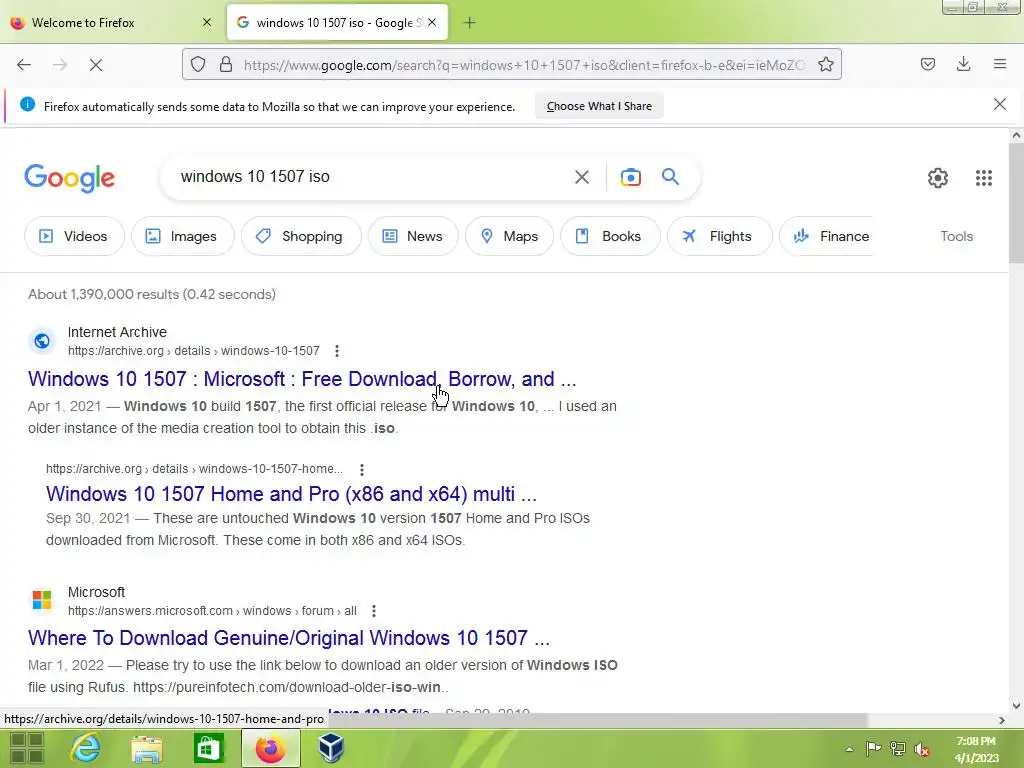Click the answers.microsoft.com windows forum URL
This screenshot has height=768, width=1024.
[212, 611]
